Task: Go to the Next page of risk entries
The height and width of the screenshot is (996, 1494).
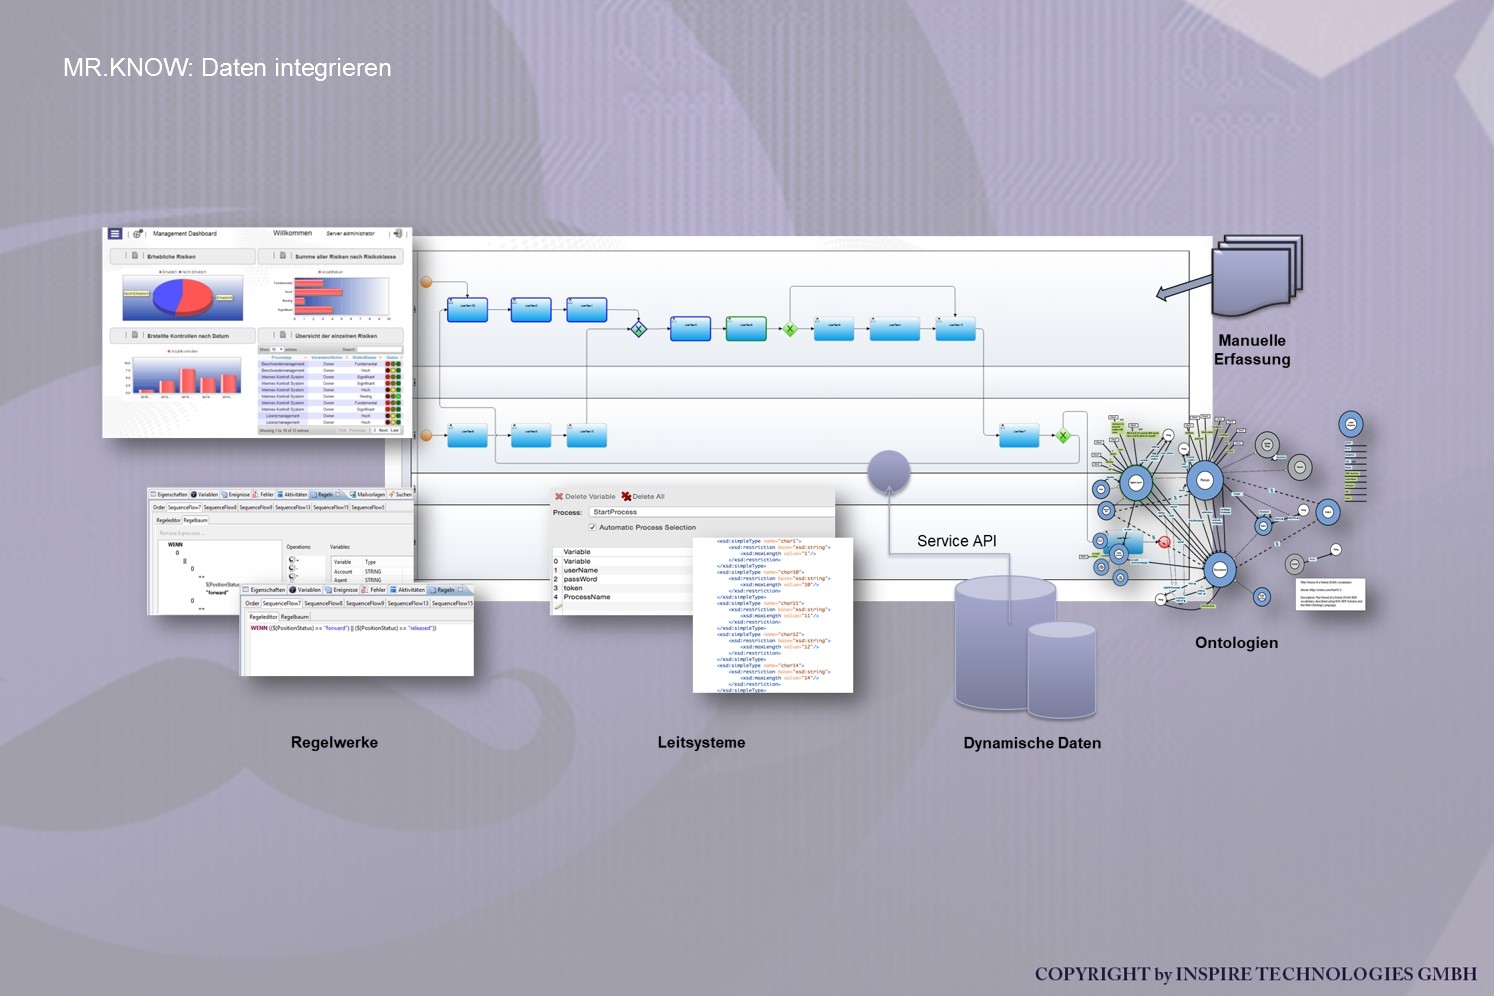Action: point(383,430)
